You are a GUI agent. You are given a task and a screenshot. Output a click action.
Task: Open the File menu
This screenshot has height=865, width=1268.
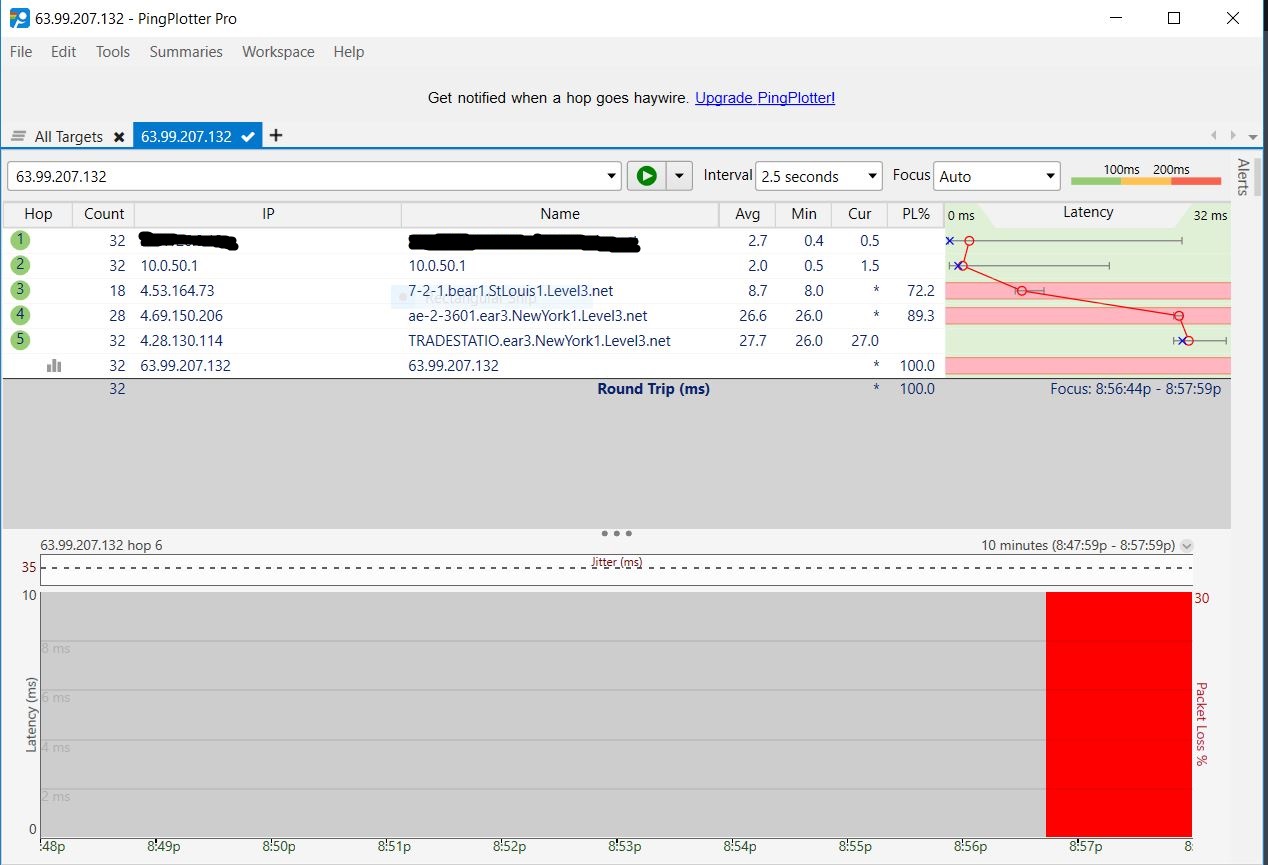pyautogui.click(x=21, y=52)
